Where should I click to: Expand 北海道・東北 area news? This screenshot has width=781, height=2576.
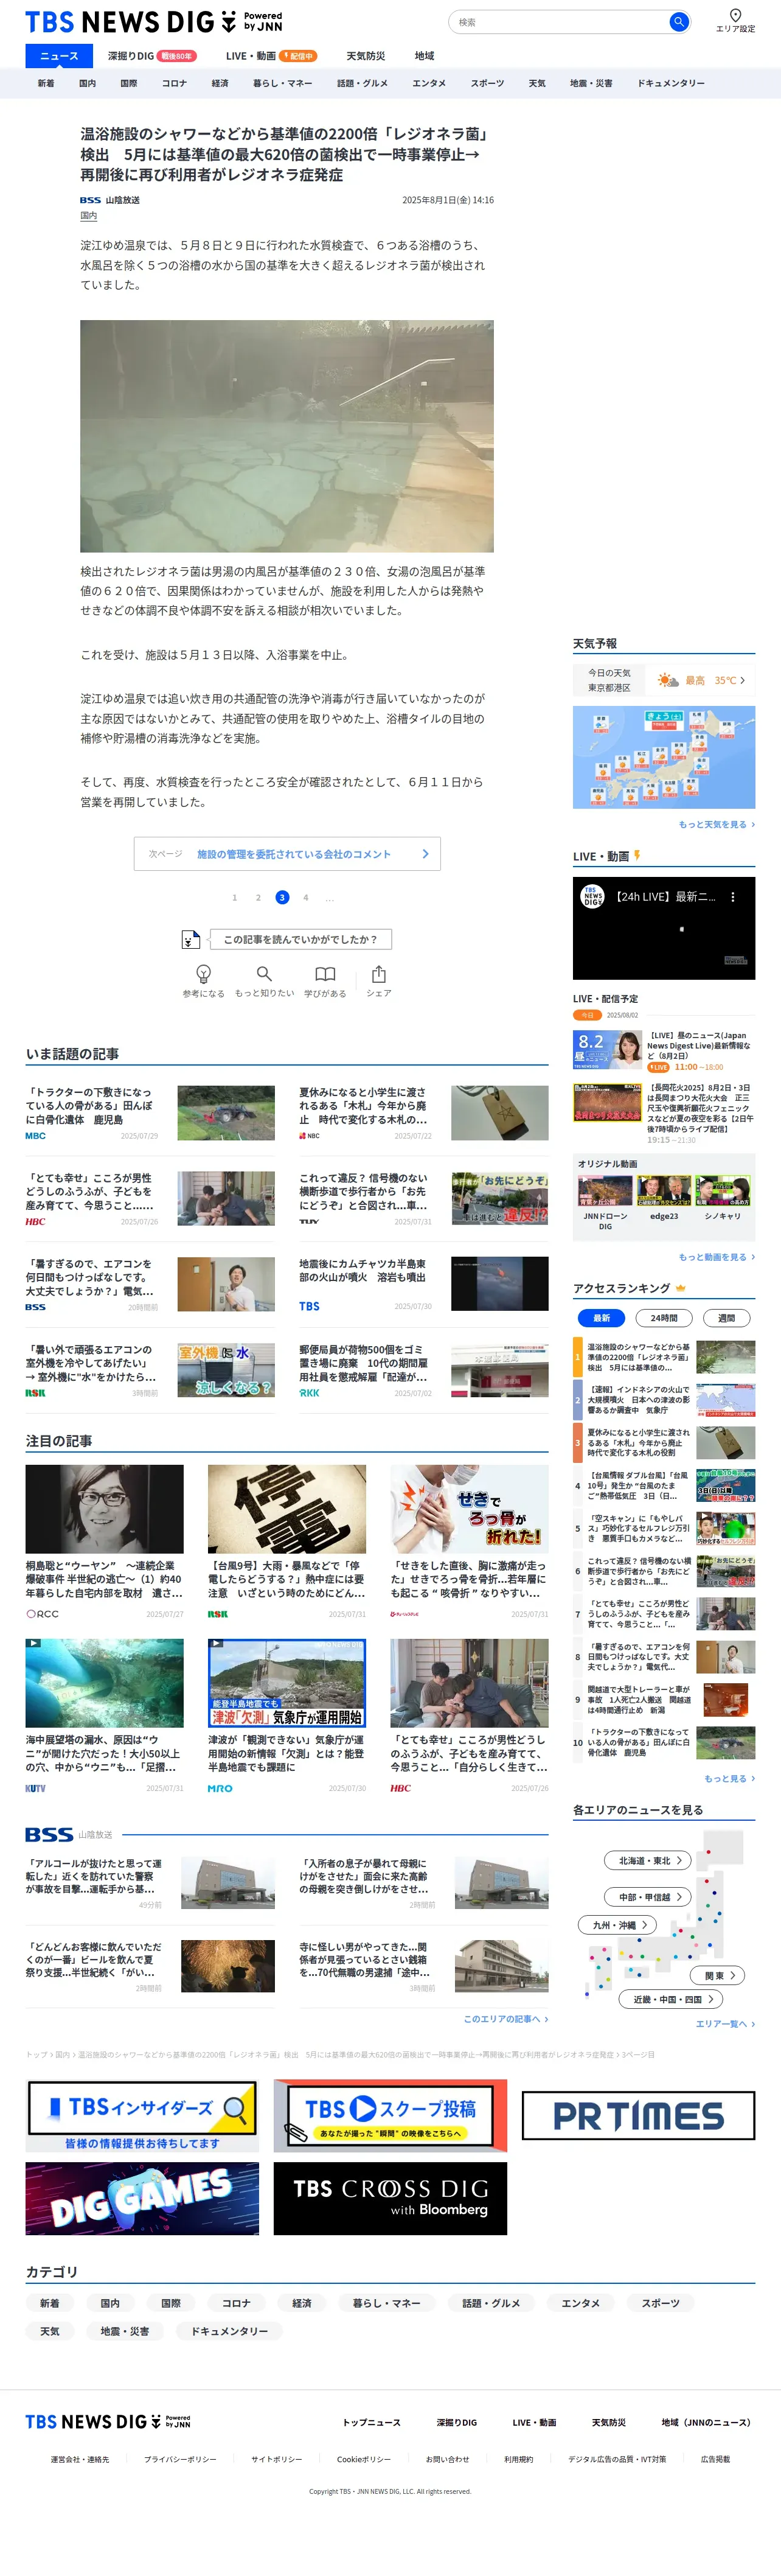(648, 1860)
